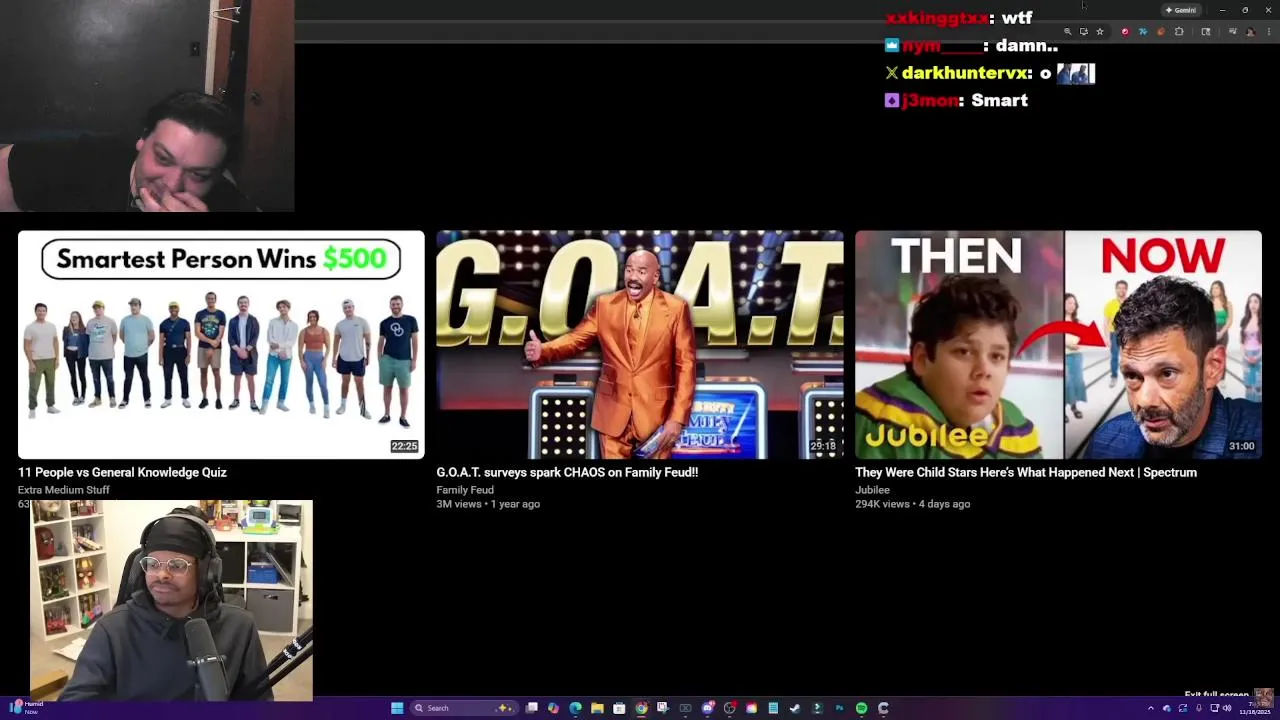Click the title '11 People vs General Knowledge Quiz'
Image resolution: width=1280 pixels, height=720 pixels.
(122, 472)
